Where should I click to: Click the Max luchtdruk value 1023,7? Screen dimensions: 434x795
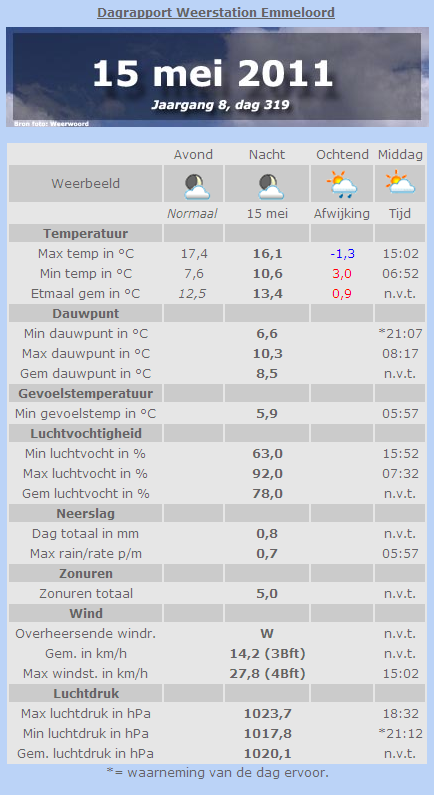(x=267, y=714)
